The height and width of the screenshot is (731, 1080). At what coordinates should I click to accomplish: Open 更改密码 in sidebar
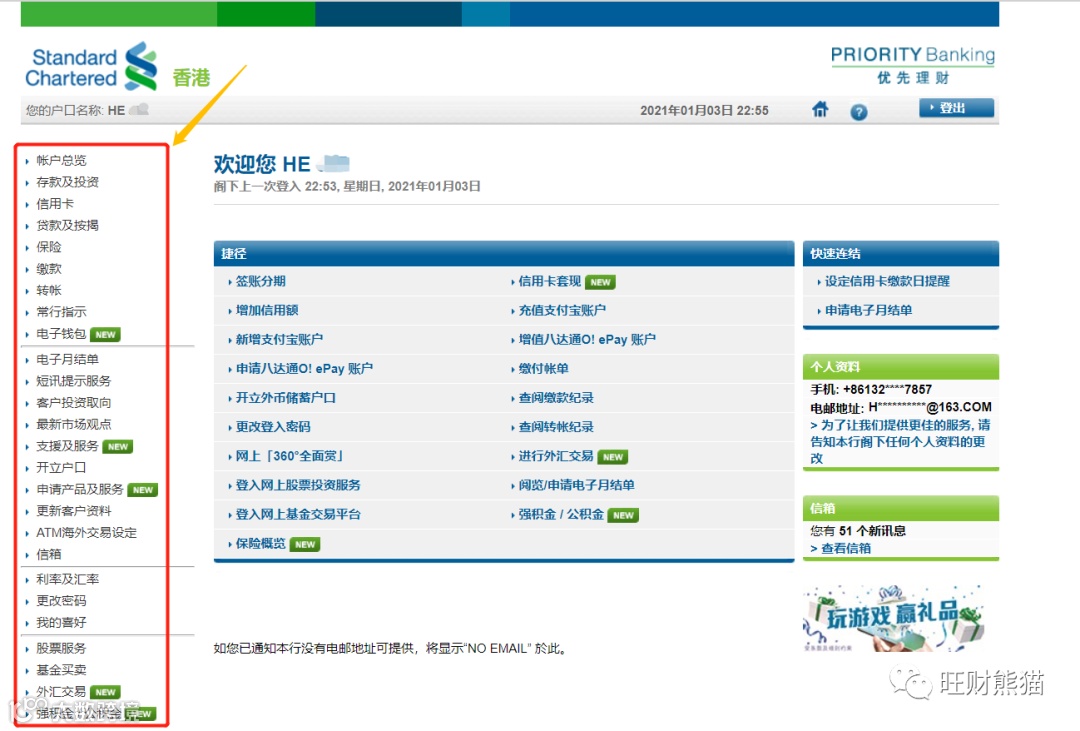tap(61, 601)
